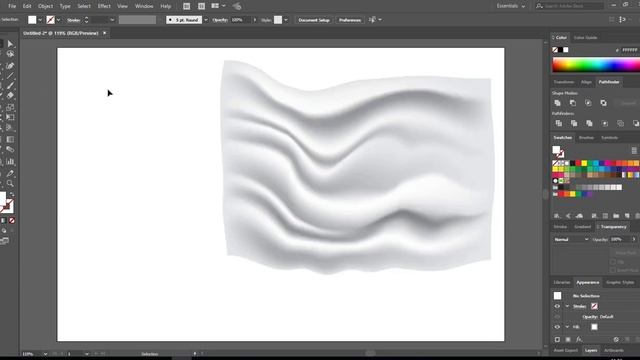Click Minus Front shape mode icon
Viewport: 640px width, 360px height.
pos(573,103)
